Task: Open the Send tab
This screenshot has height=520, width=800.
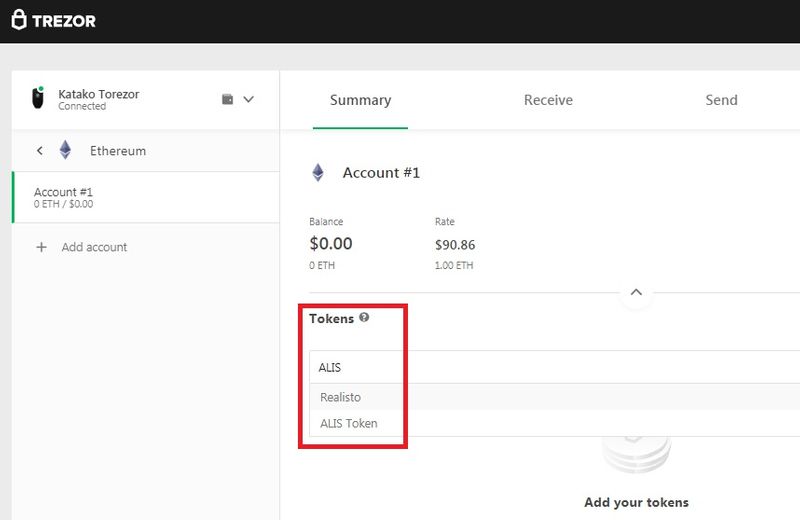Action: pyautogui.click(x=721, y=100)
